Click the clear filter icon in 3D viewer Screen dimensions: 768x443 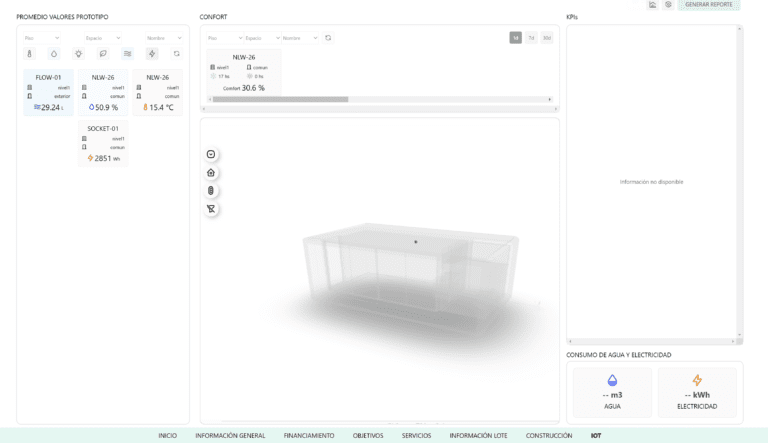[211, 208]
